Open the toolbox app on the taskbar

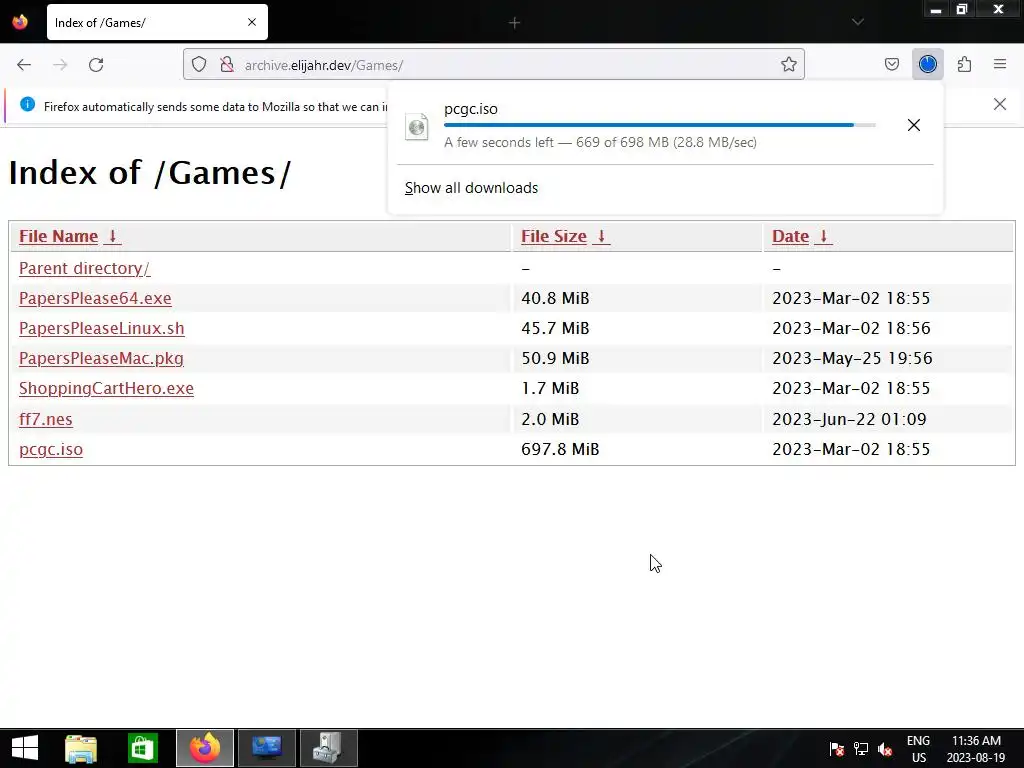click(x=328, y=748)
